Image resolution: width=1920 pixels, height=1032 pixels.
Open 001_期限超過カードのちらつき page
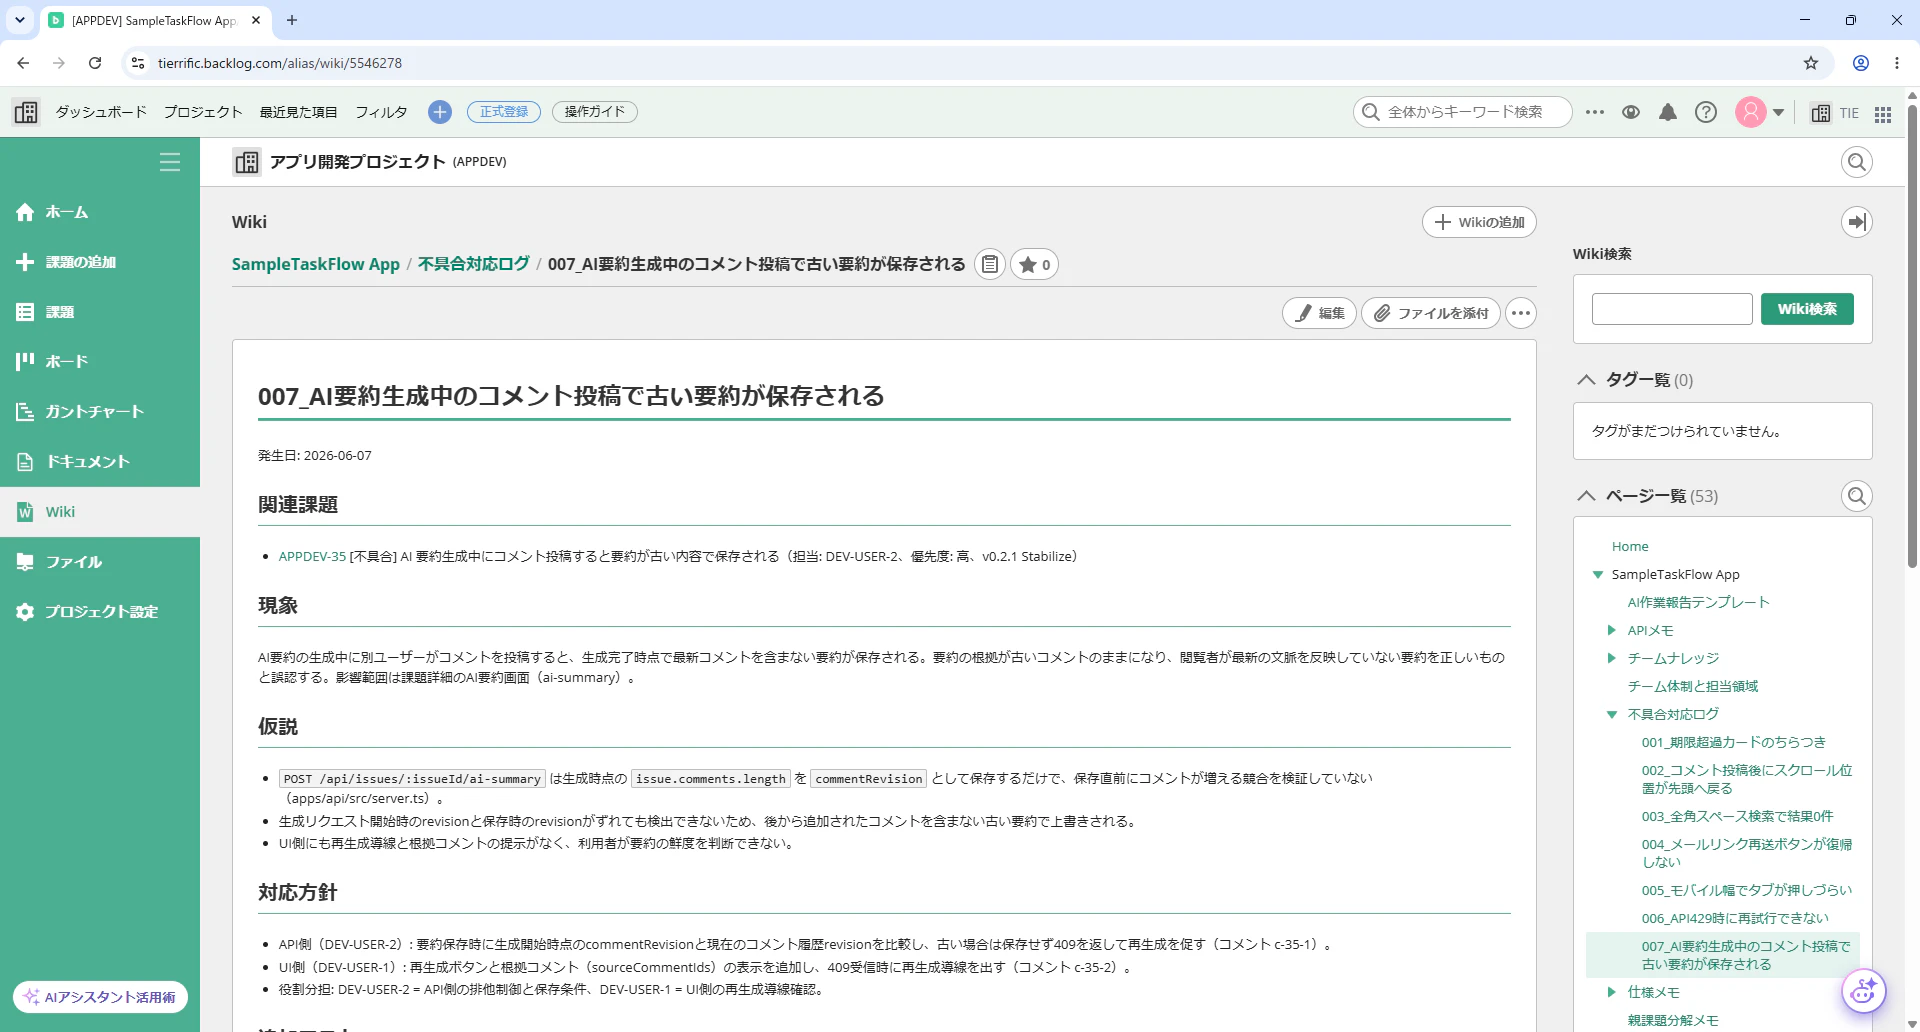click(x=1733, y=743)
